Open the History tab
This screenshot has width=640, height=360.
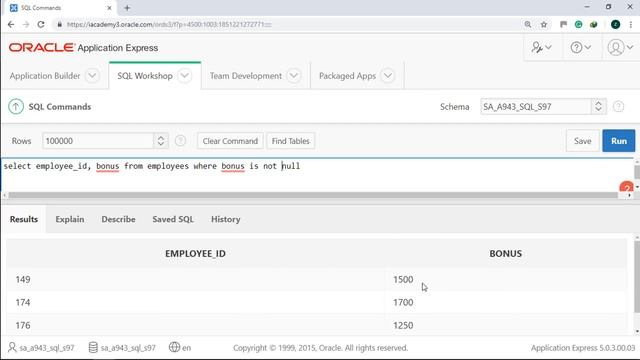226,219
